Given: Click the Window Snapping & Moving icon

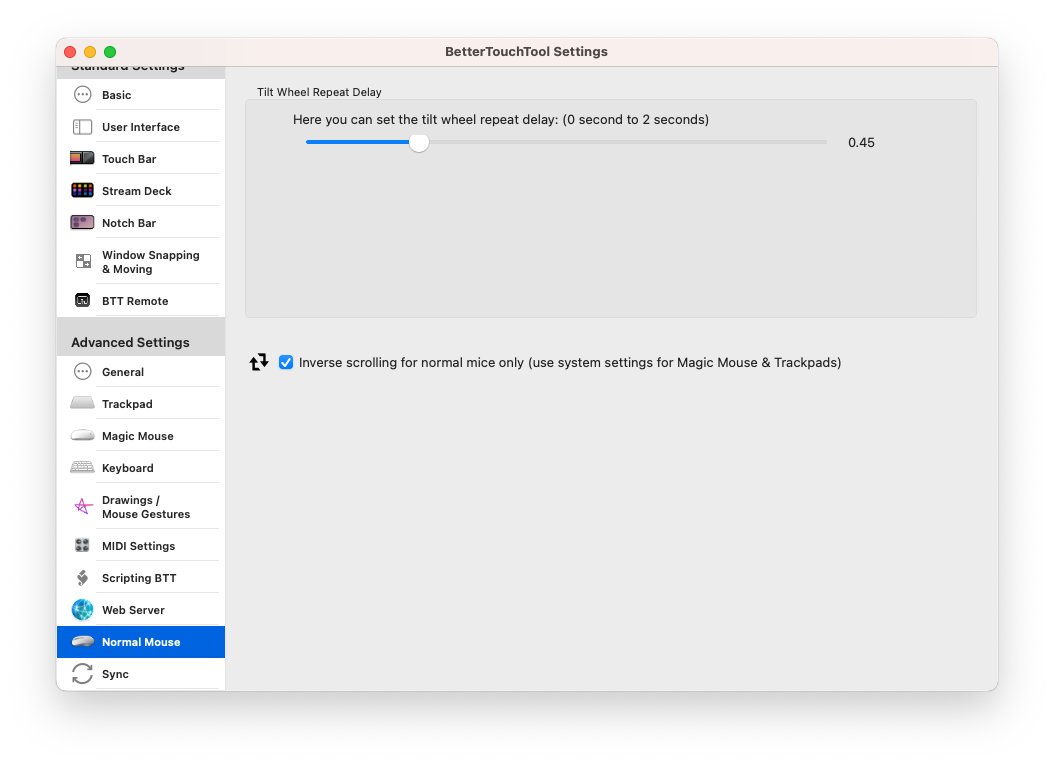Looking at the screenshot, I should tap(83, 261).
